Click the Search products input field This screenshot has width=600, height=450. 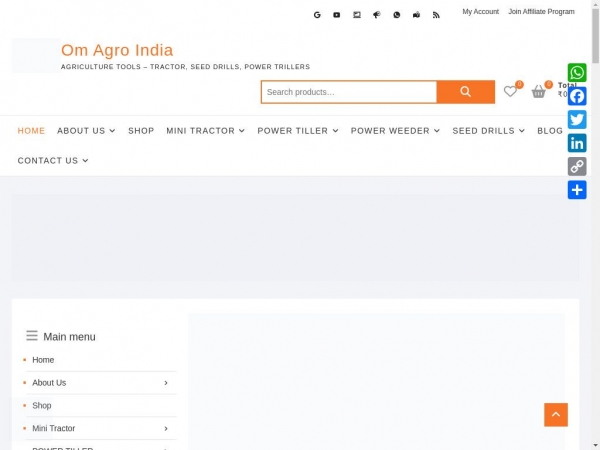[x=349, y=92]
